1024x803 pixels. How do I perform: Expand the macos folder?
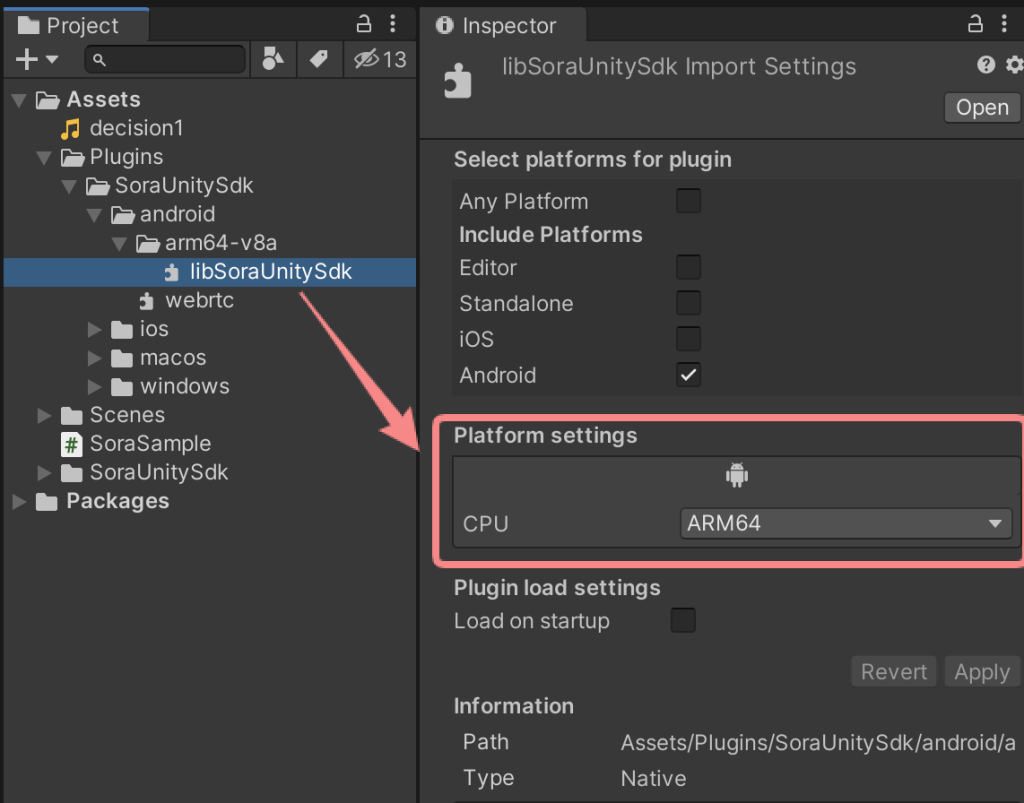(x=95, y=358)
